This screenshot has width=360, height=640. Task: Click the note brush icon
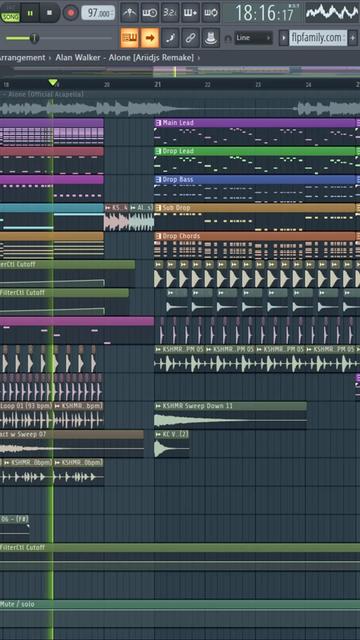pos(170,38)
